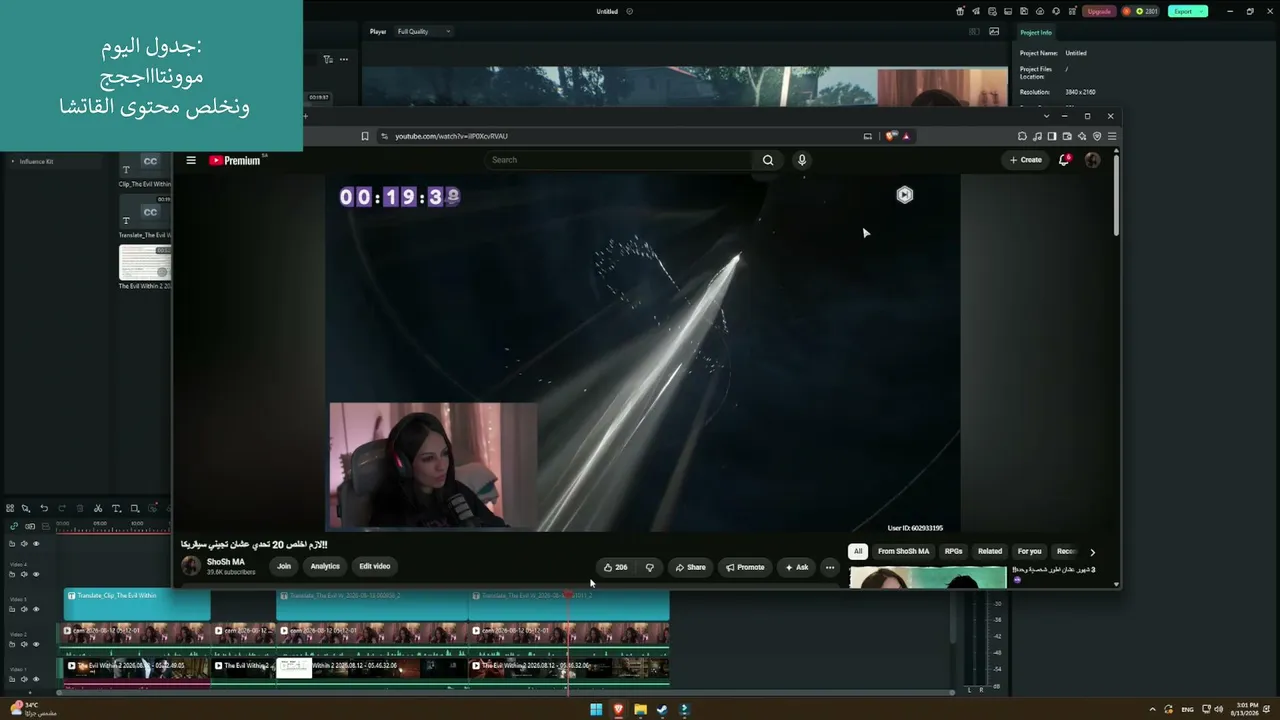
Task: Select the All filter chip on YouTube
Action: point(857,551)
